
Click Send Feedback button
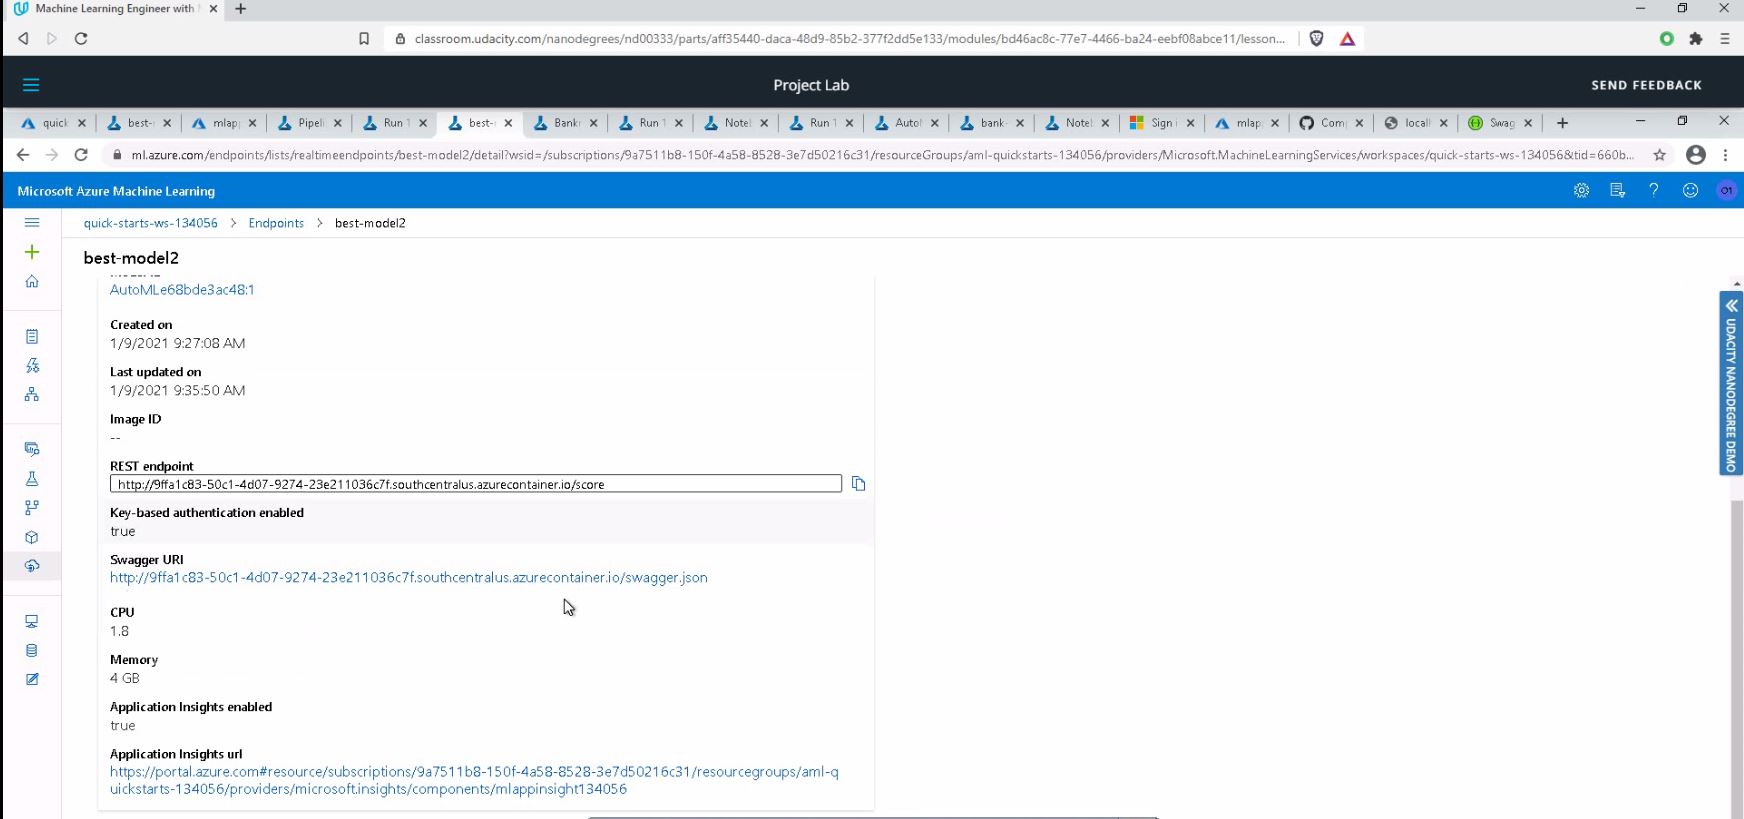[1646, 85]
